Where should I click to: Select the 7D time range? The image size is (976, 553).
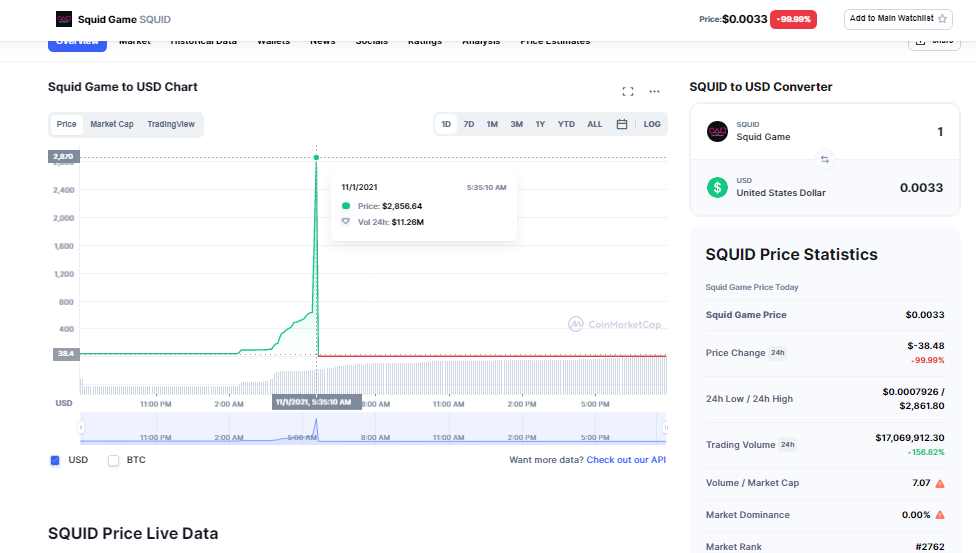coord(469,124)
